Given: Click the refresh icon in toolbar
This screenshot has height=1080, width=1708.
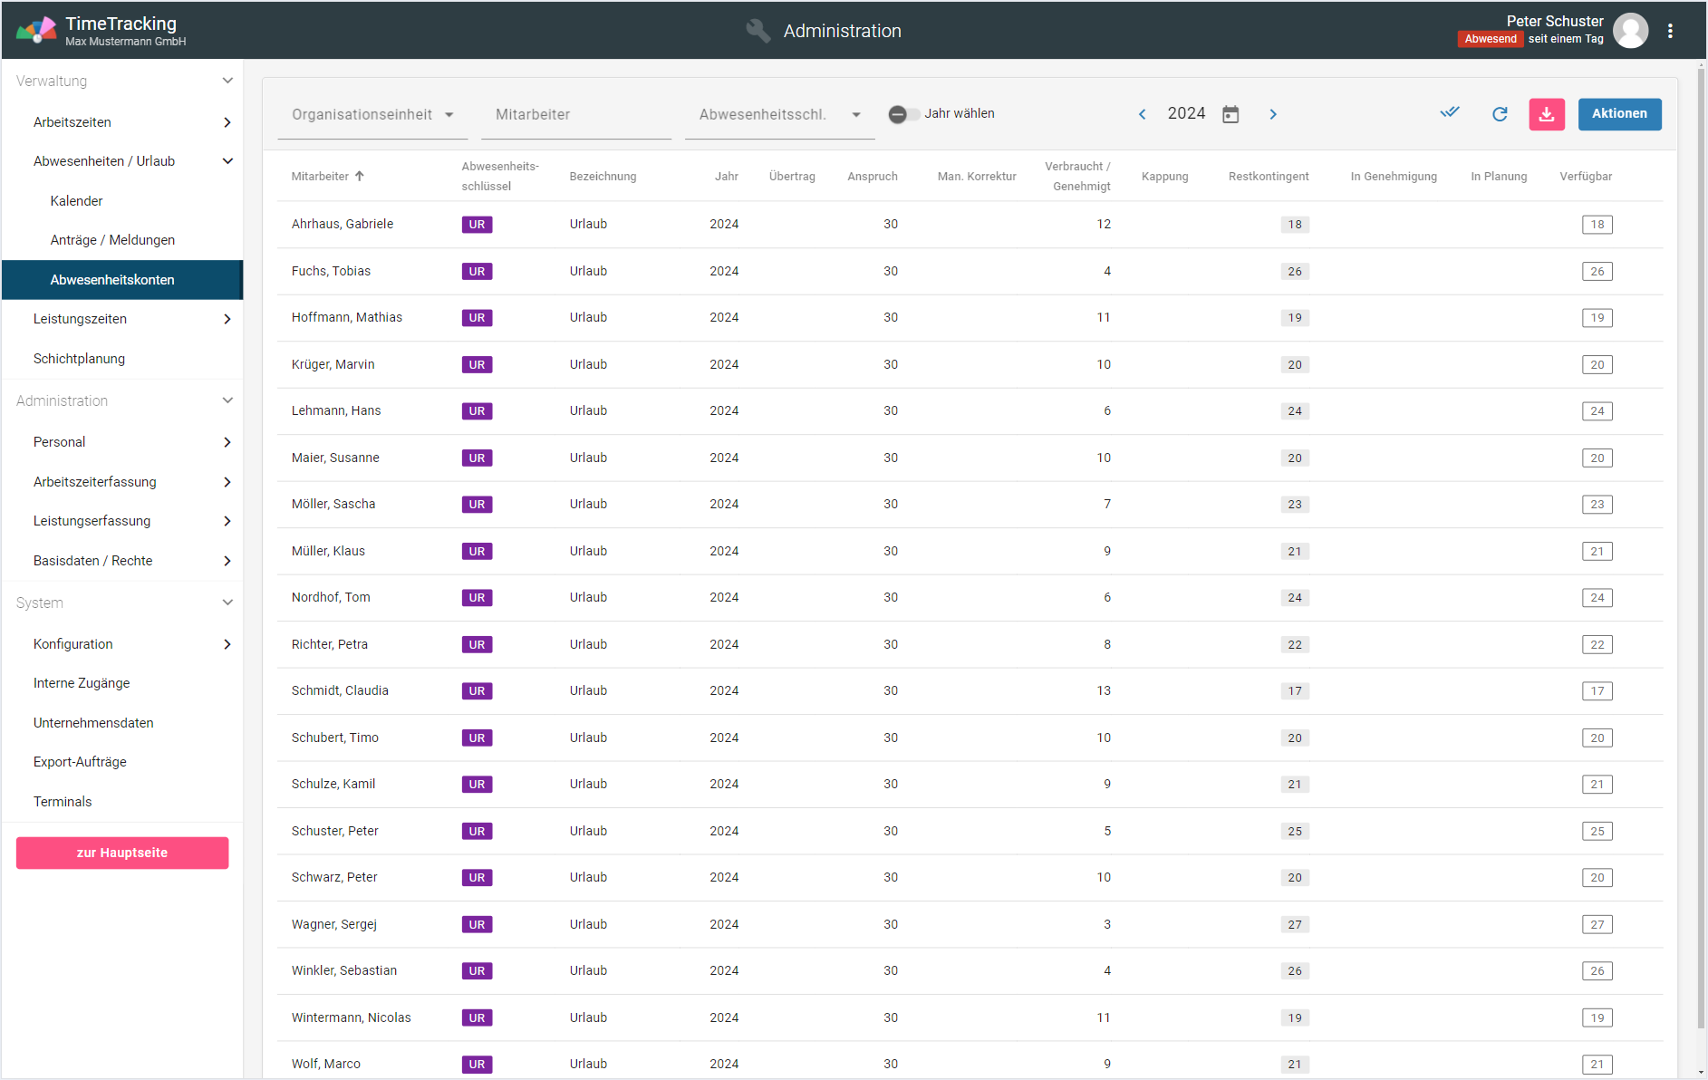Looking at the screenshot, I should click(x=1499, y=114).
